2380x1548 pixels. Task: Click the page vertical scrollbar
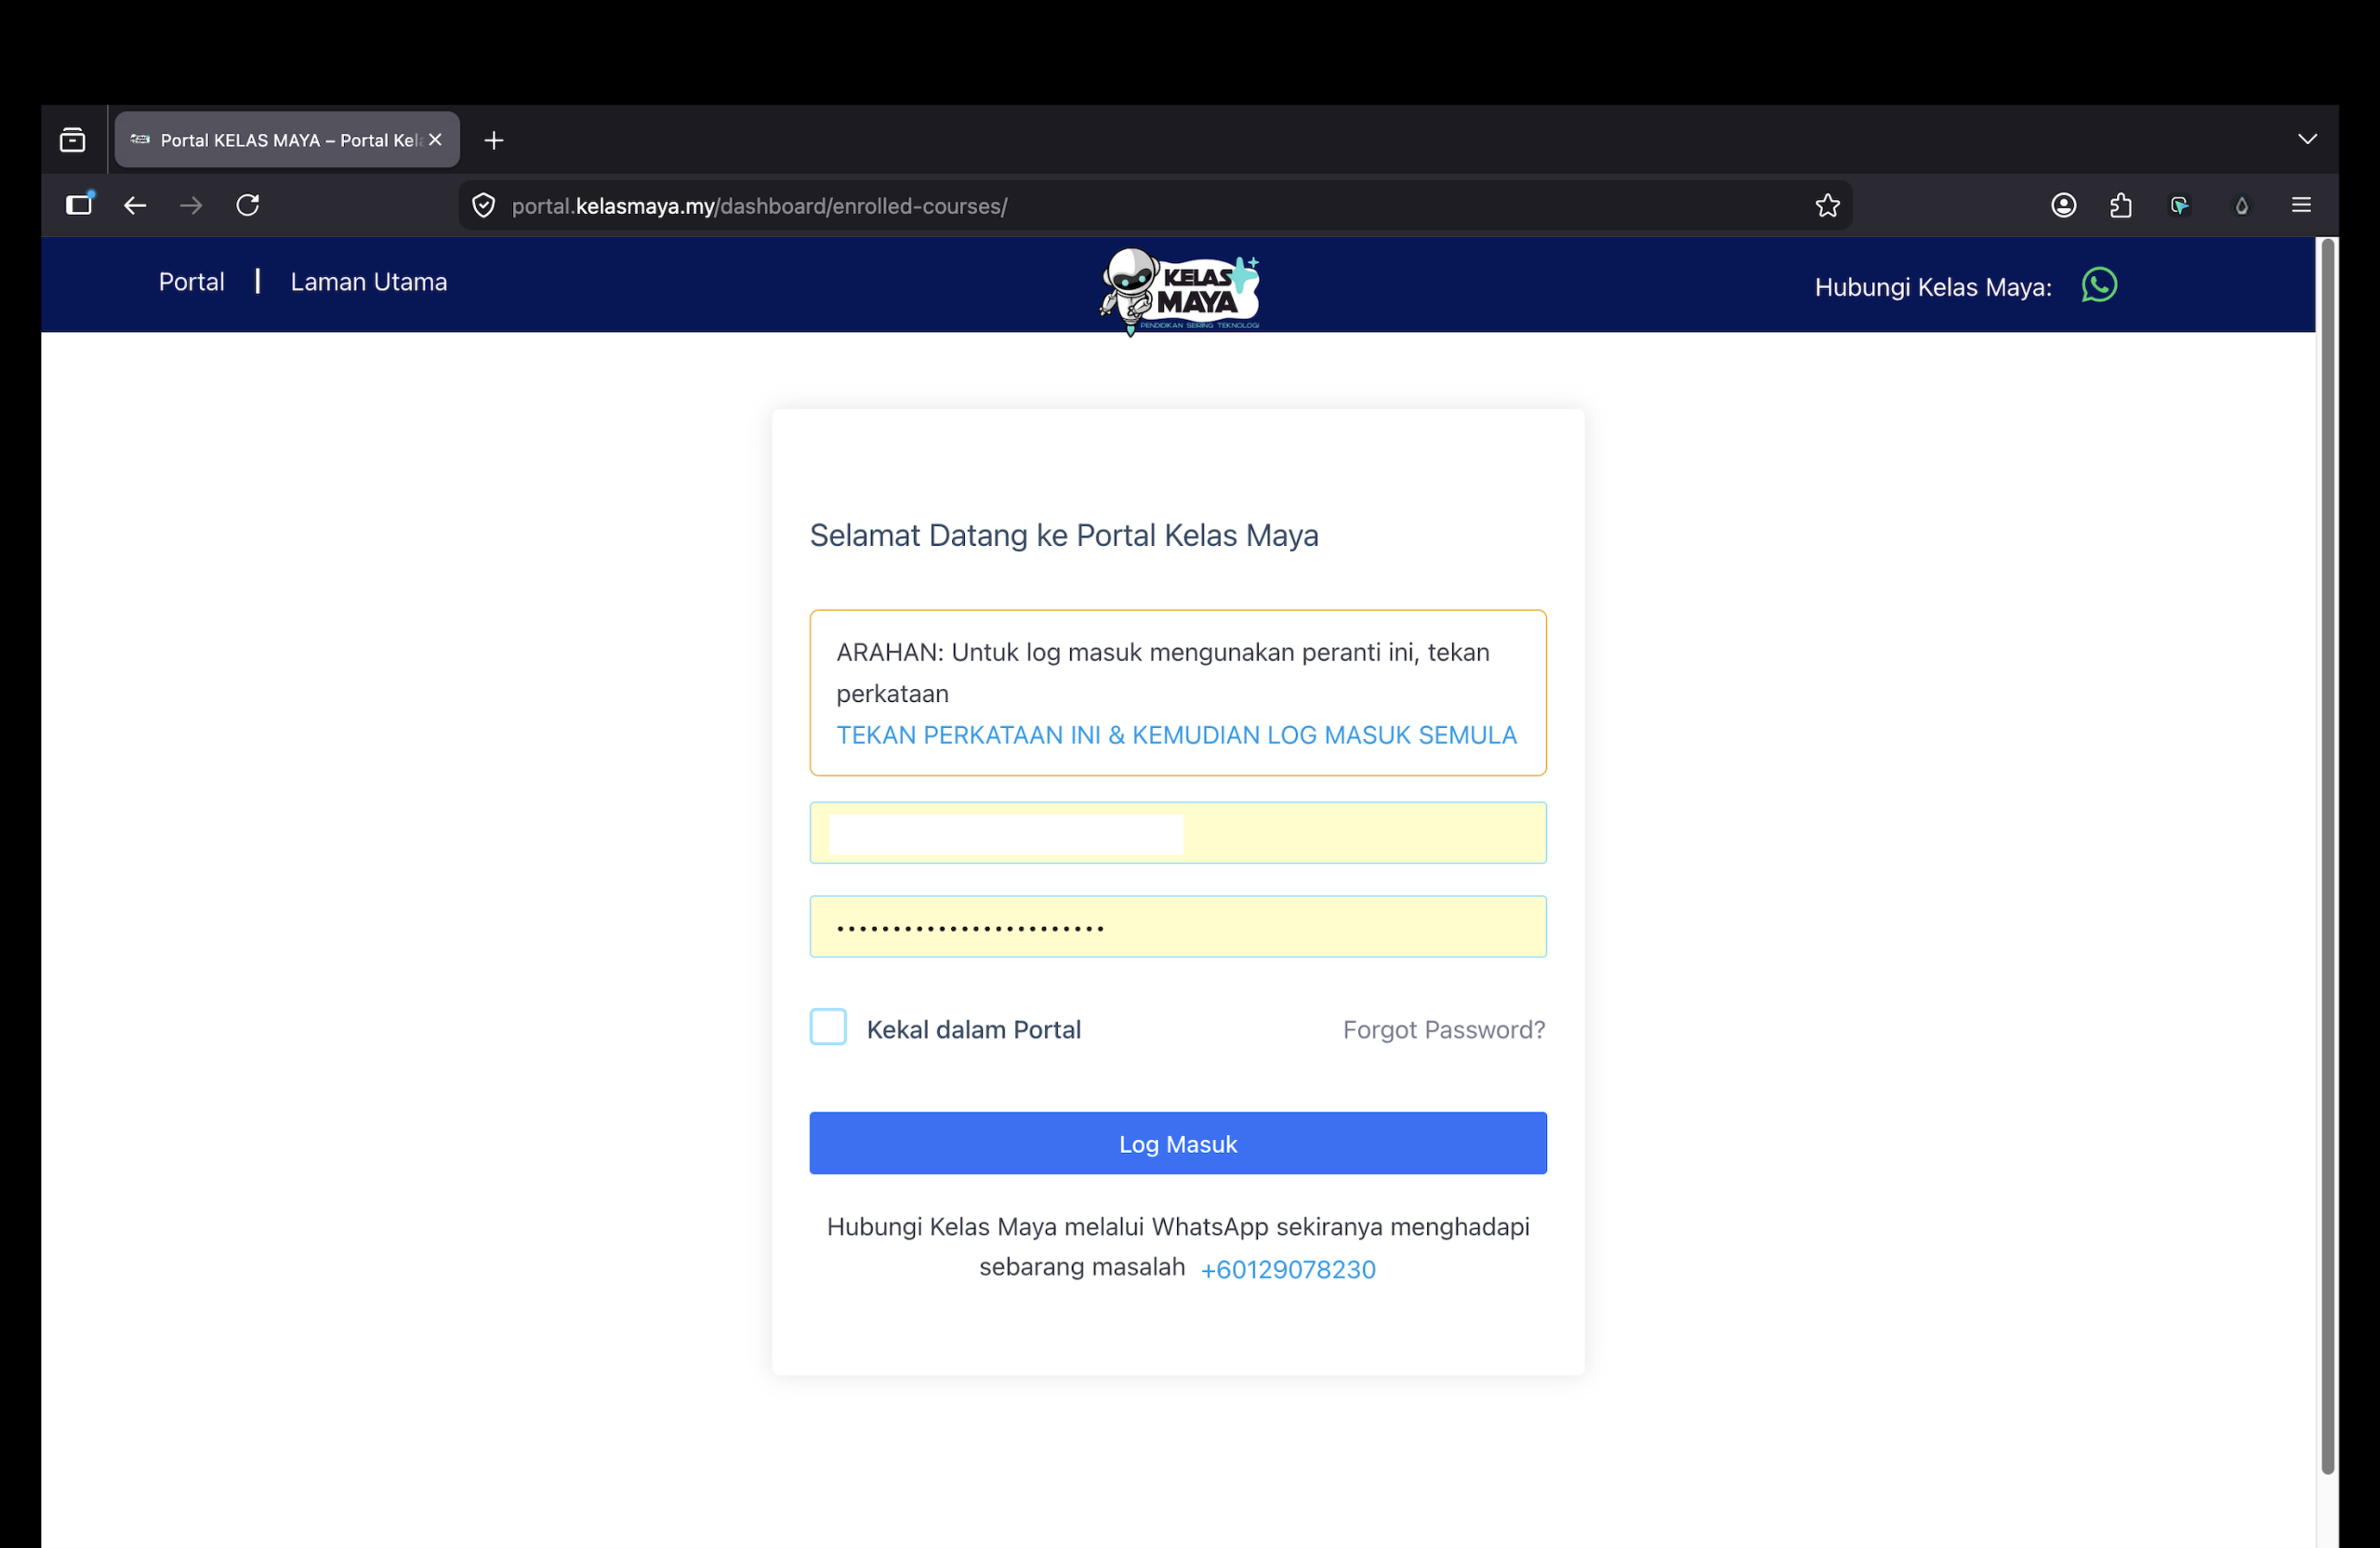pos(2328,856)
